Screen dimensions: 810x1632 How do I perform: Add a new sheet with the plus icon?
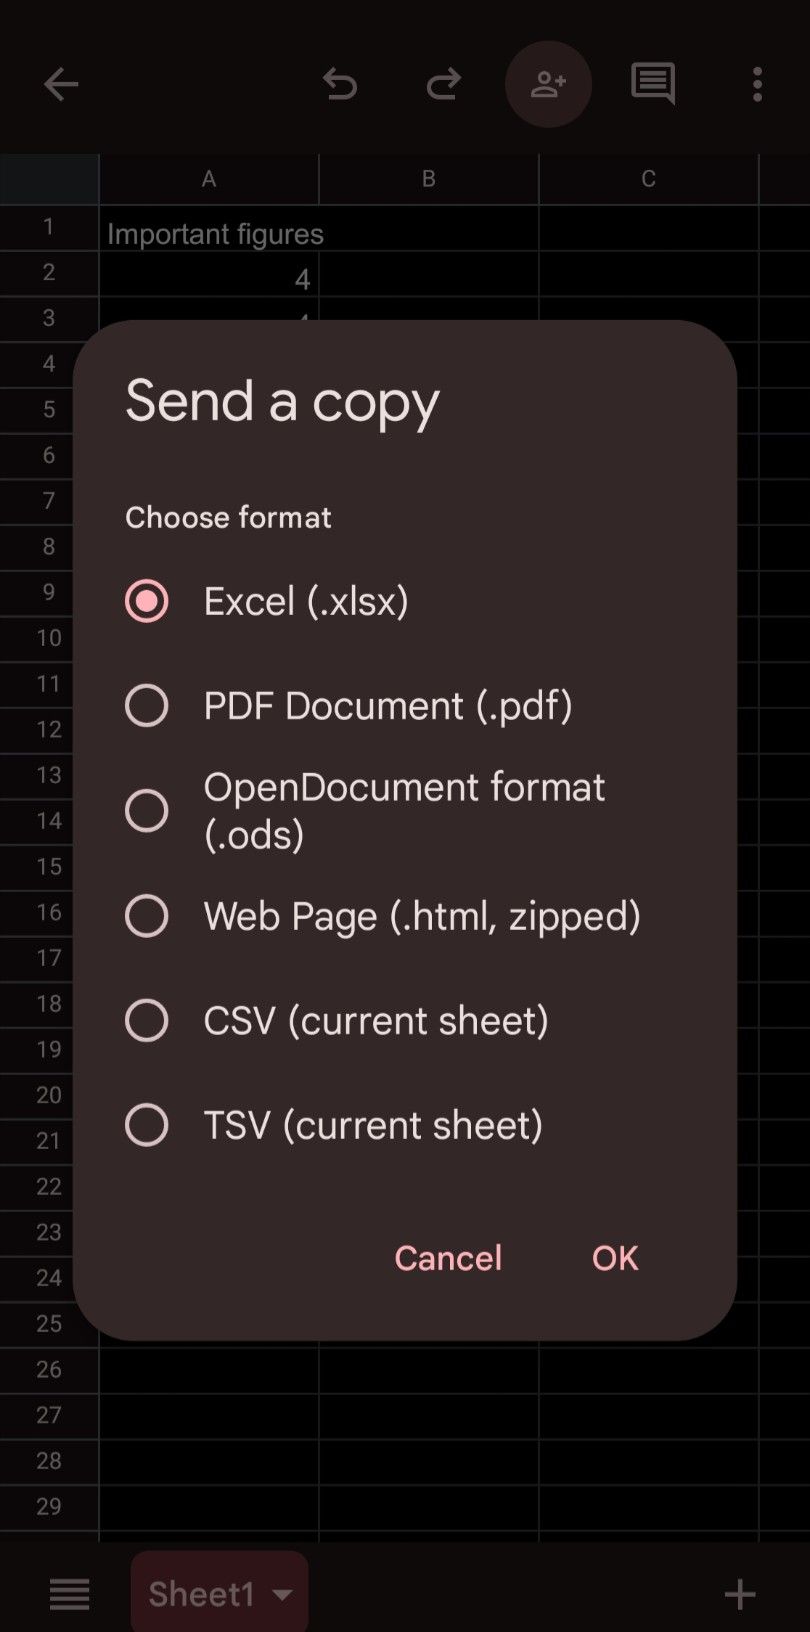(x=739, y=1594)
